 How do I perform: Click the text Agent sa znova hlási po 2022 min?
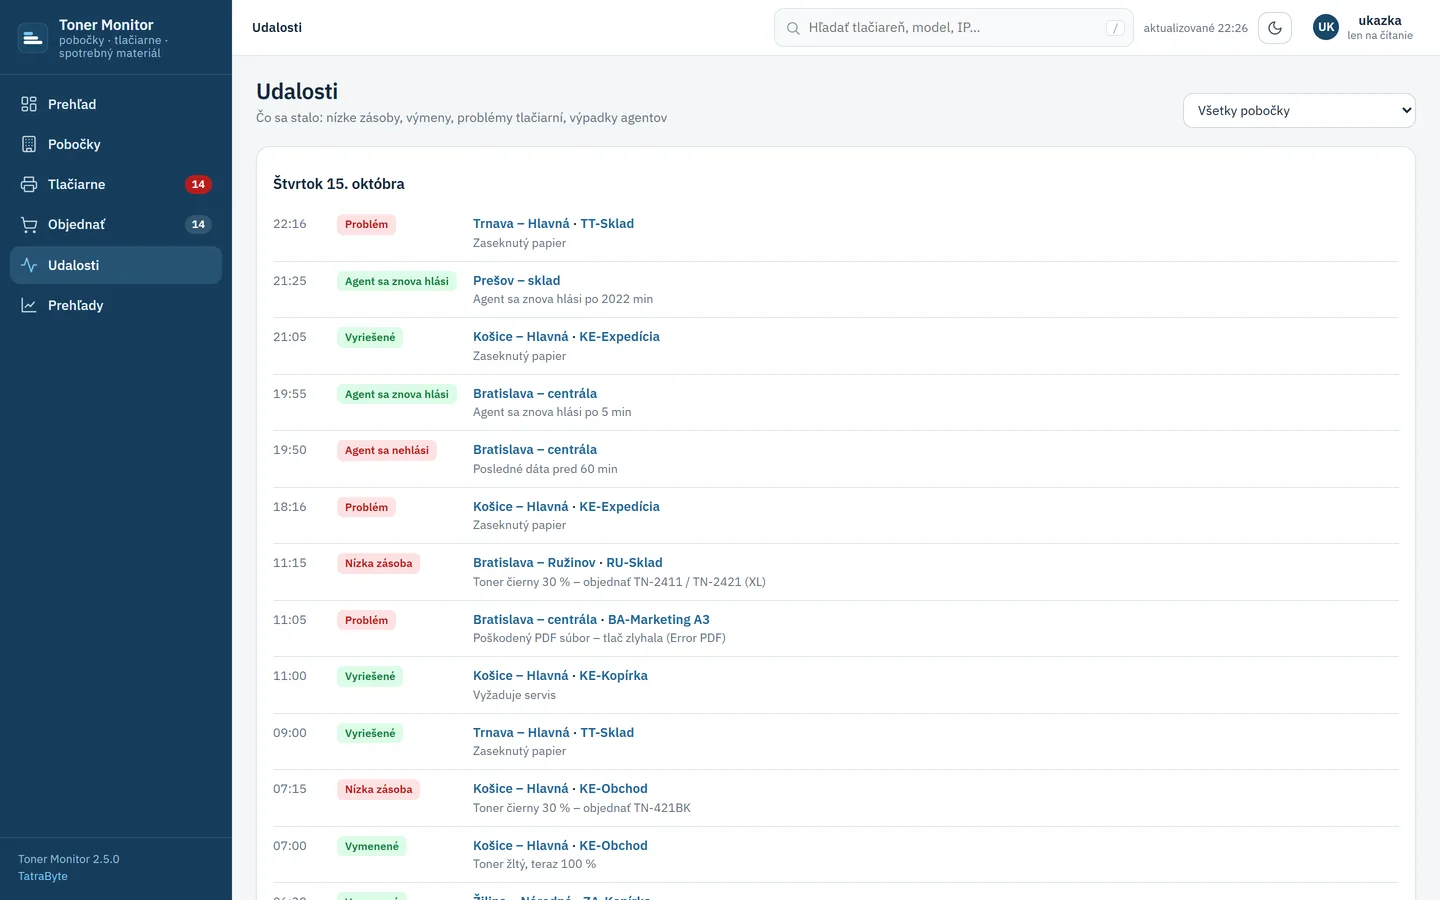point(563,299)
